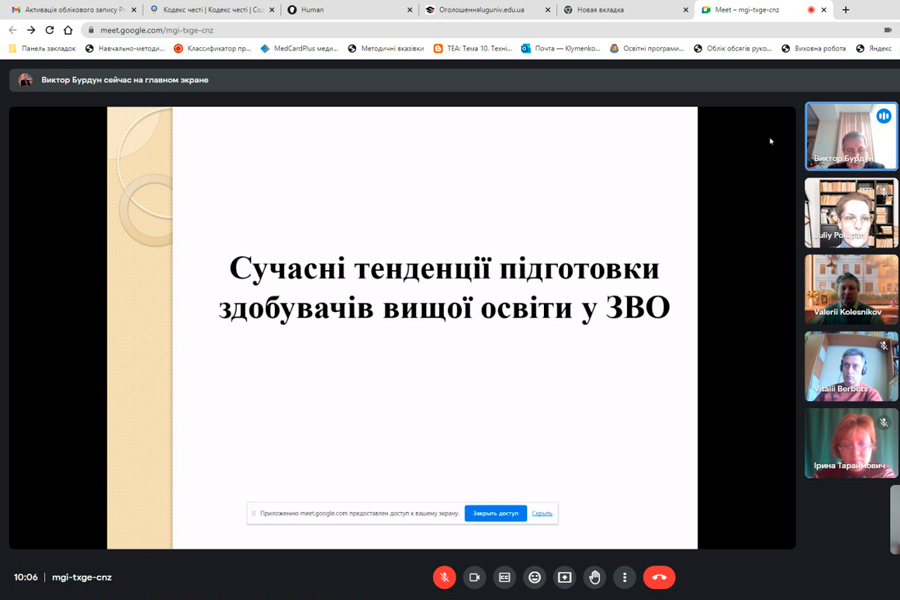Click the browser reload icon
The image size is (900, 600).
(x=49, y=30)
